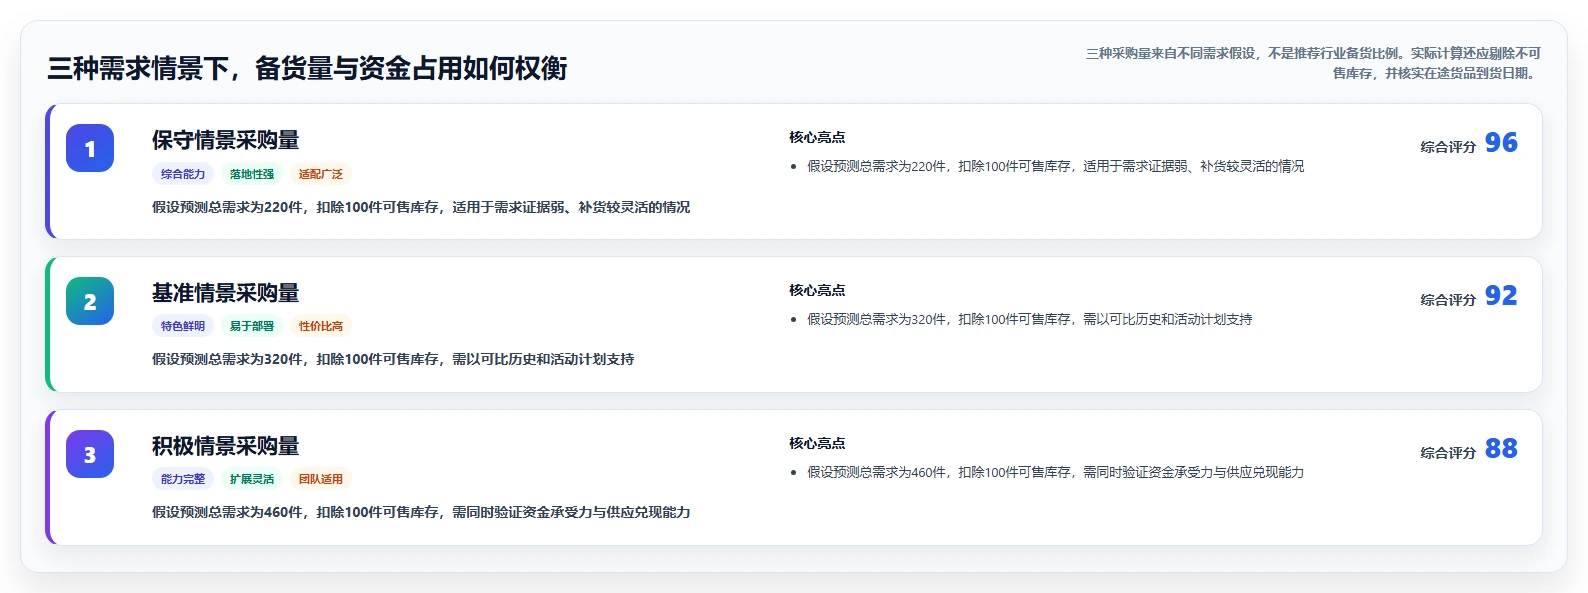Screen dimensions: 1588x593
Task: Click the number 3 rank badge
Action: point(90,454)
